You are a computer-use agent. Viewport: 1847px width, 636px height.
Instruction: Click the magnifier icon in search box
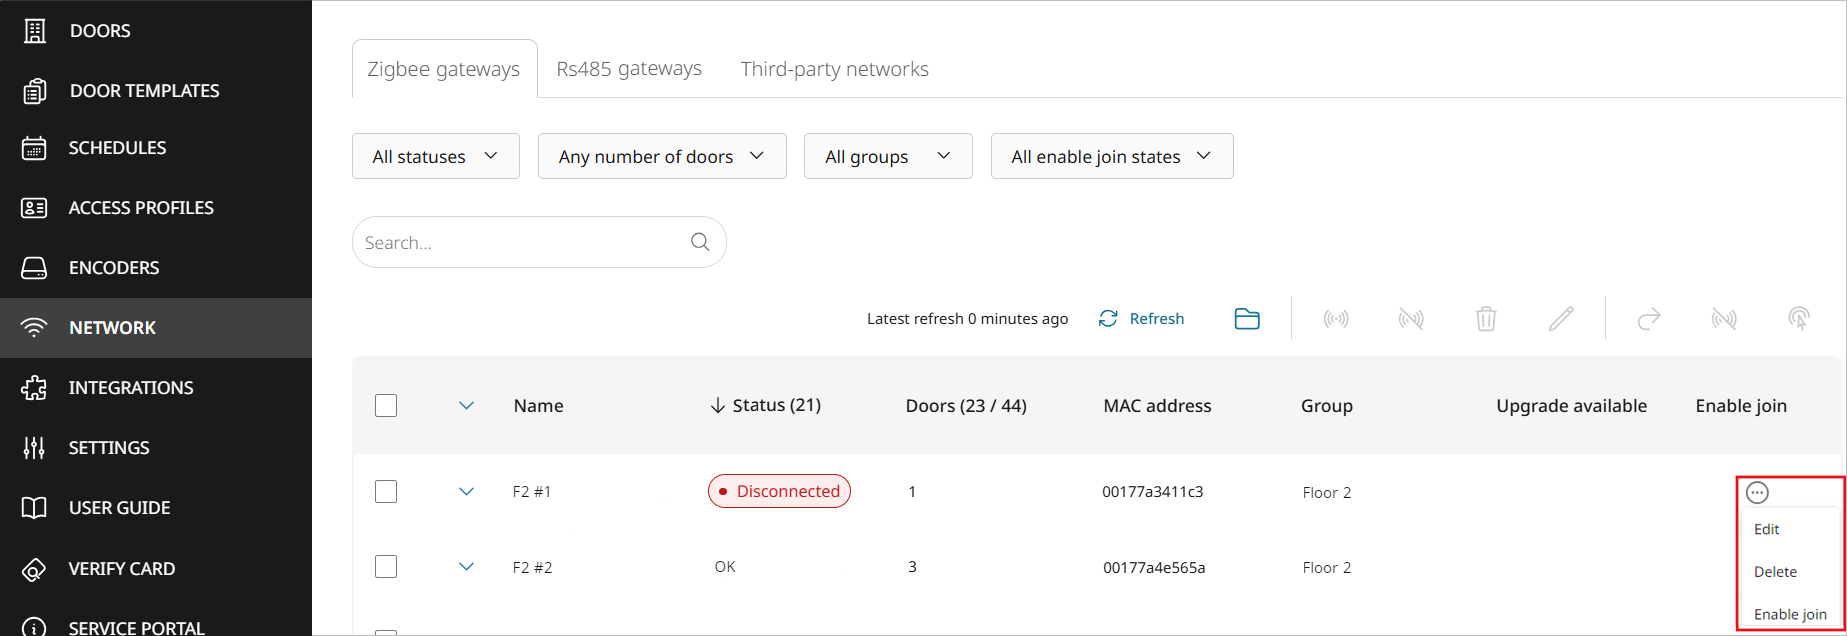[700, 242]
